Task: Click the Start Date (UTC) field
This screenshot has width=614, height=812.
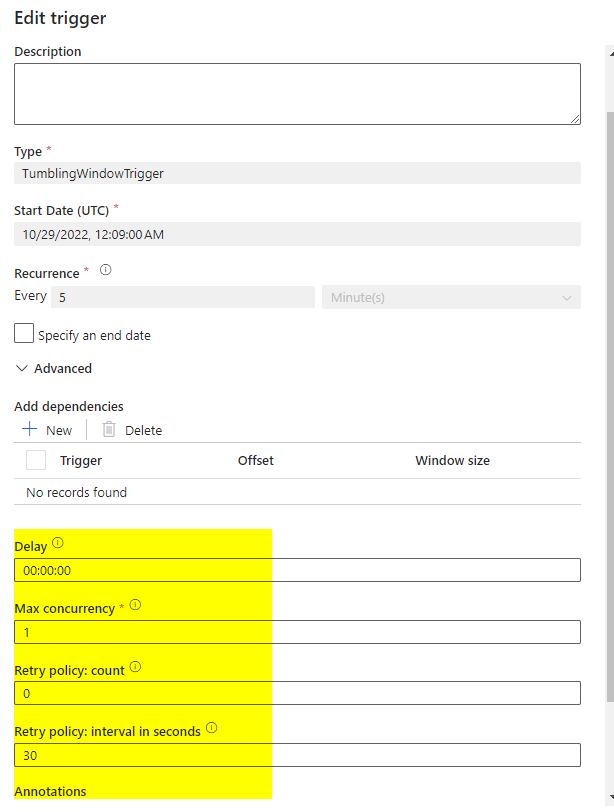Action: 297,234
